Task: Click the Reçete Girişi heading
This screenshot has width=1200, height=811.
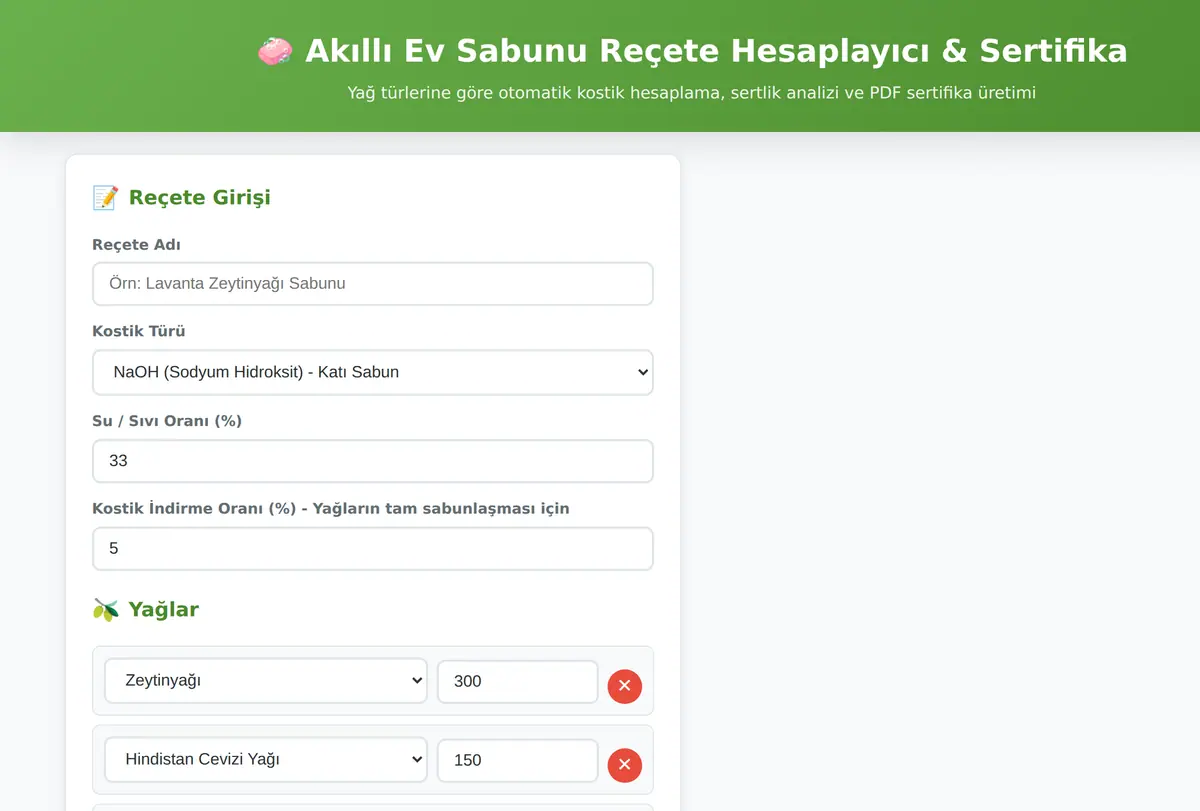Action: tap(200, 198)
